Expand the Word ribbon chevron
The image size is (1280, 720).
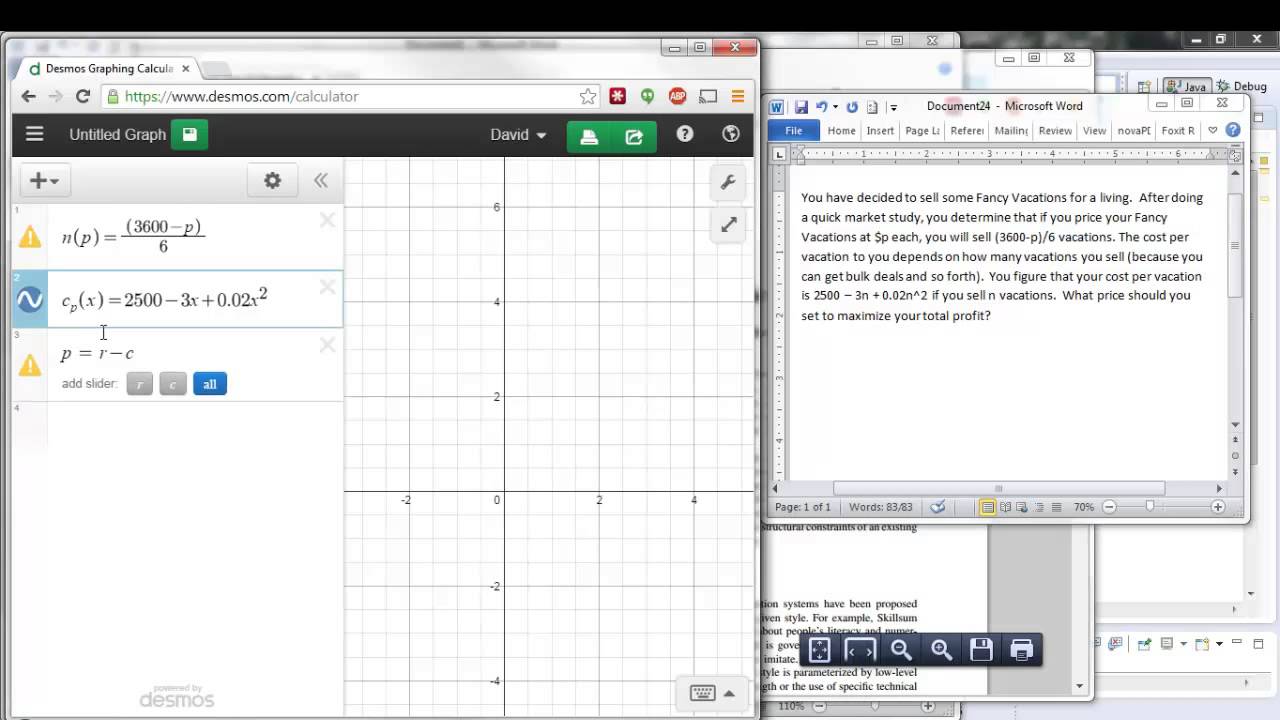(1213, 130)
